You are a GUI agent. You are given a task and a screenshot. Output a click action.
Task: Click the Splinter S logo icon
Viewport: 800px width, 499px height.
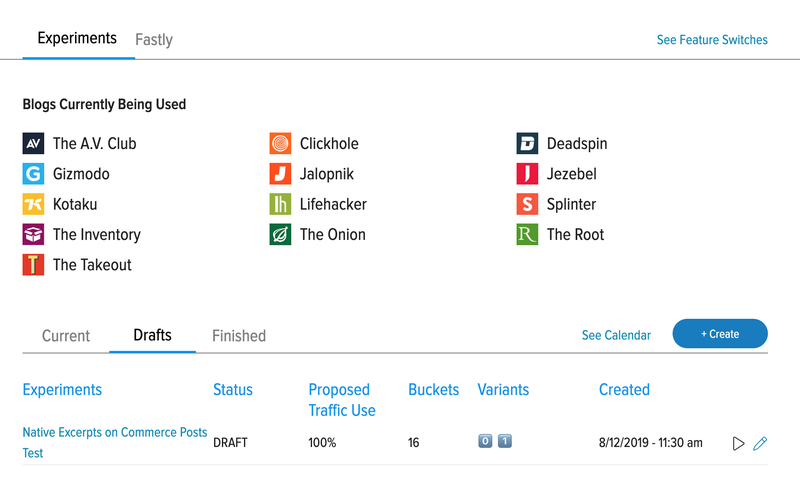(527, 204)
